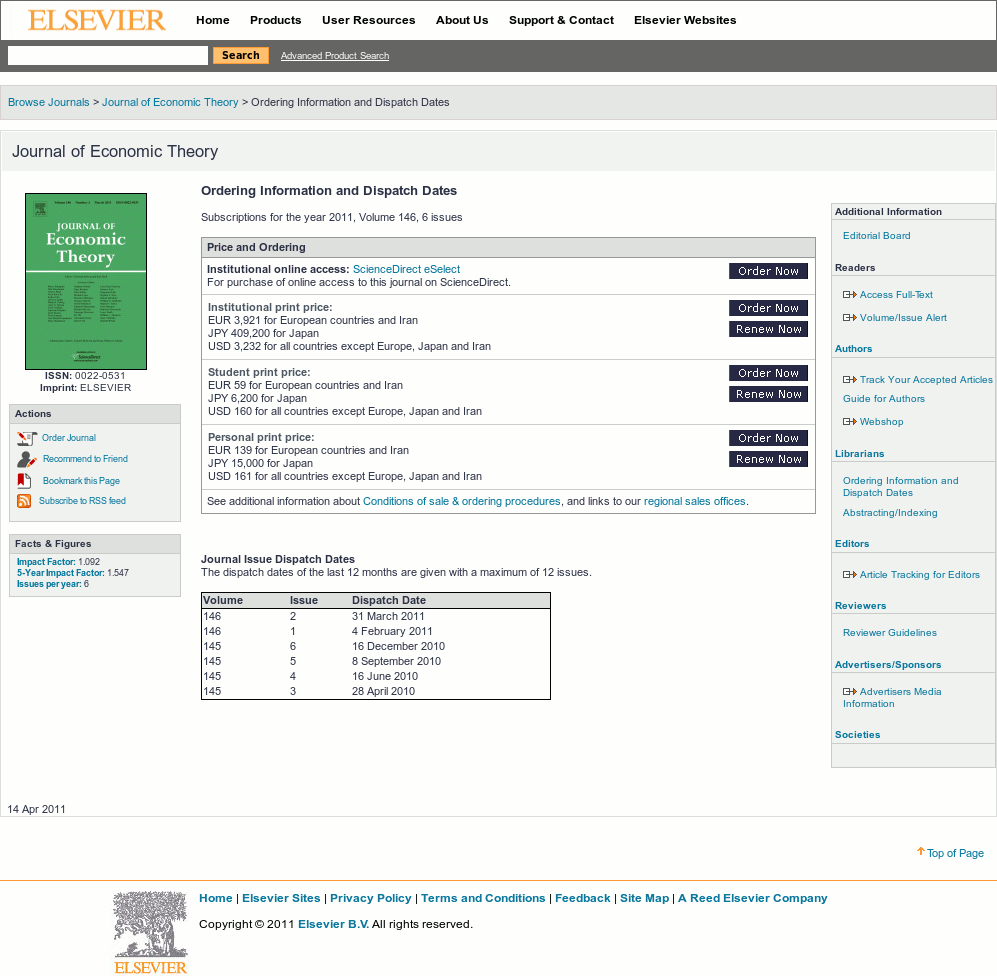Open the Feedback footer link
This screenshot has height=976, width=997.
click(x=582, y=898)
